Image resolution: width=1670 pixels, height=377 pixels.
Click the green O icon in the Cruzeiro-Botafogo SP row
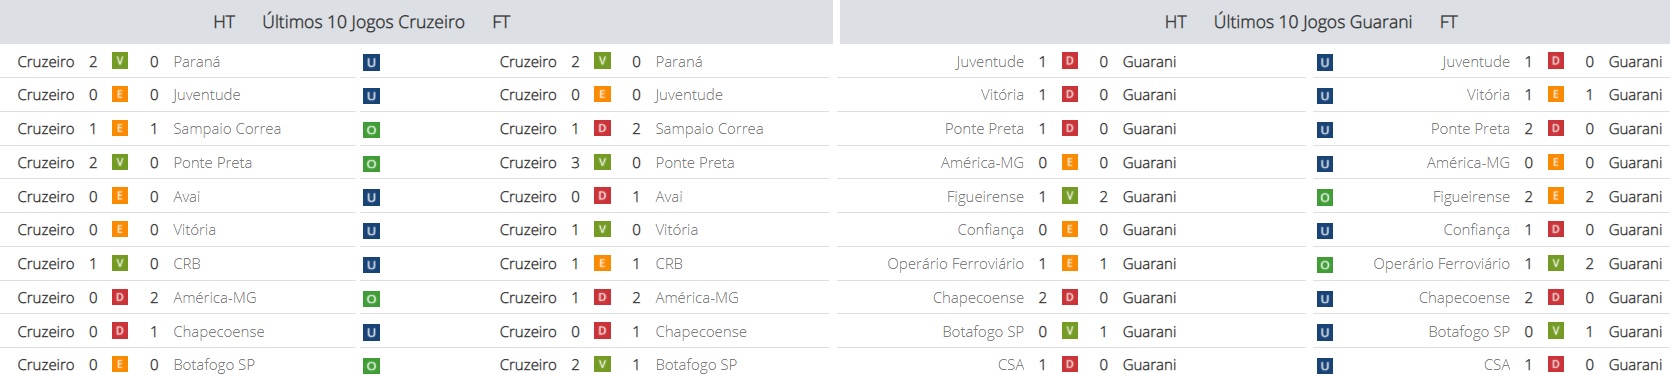[x=371, y=366]
